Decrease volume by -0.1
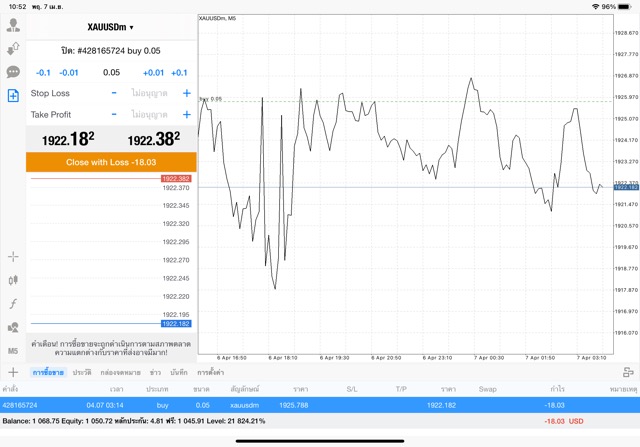Viewport: 640px width, 447px height. (43, 72)
